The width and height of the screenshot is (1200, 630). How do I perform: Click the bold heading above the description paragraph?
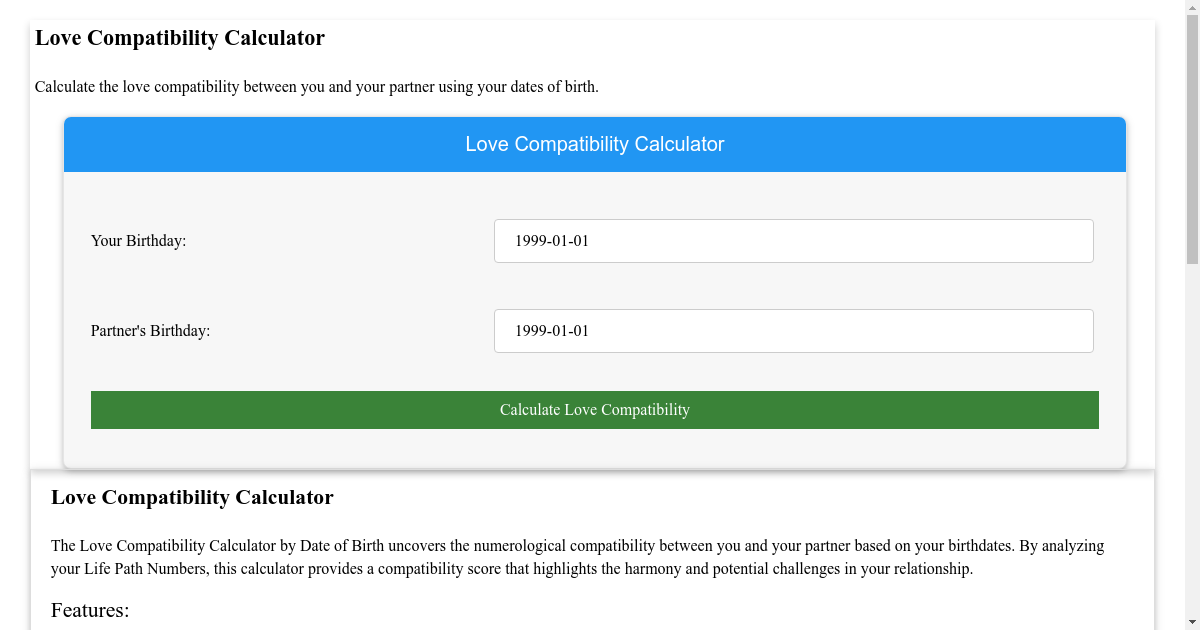coord(192,497)
